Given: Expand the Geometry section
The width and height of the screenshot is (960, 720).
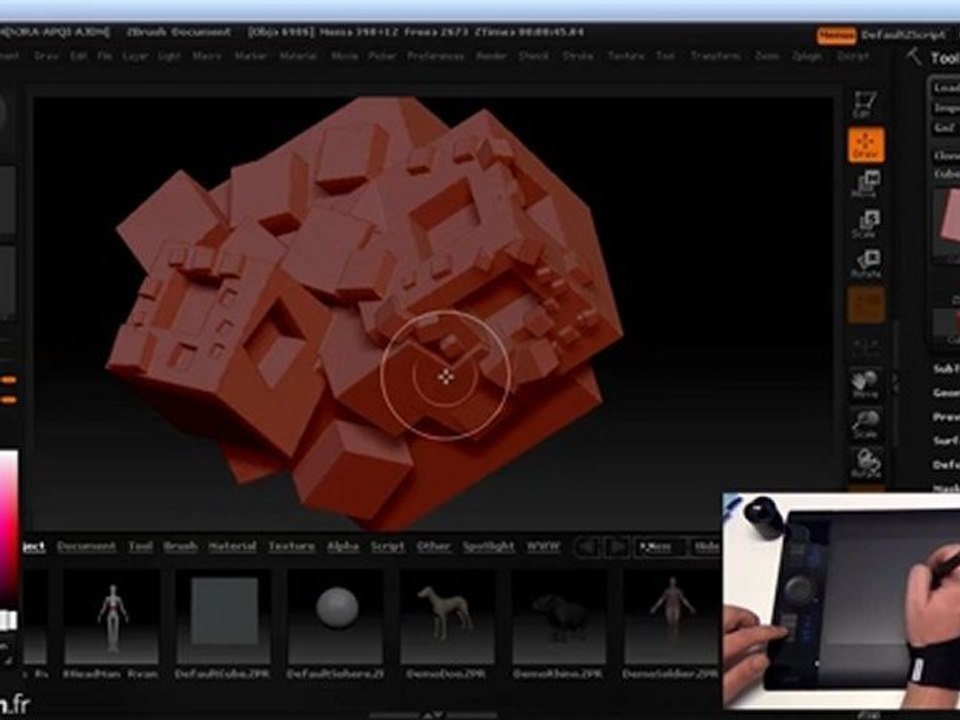Looking at the screenshot, I should click(x=945, y=393).
